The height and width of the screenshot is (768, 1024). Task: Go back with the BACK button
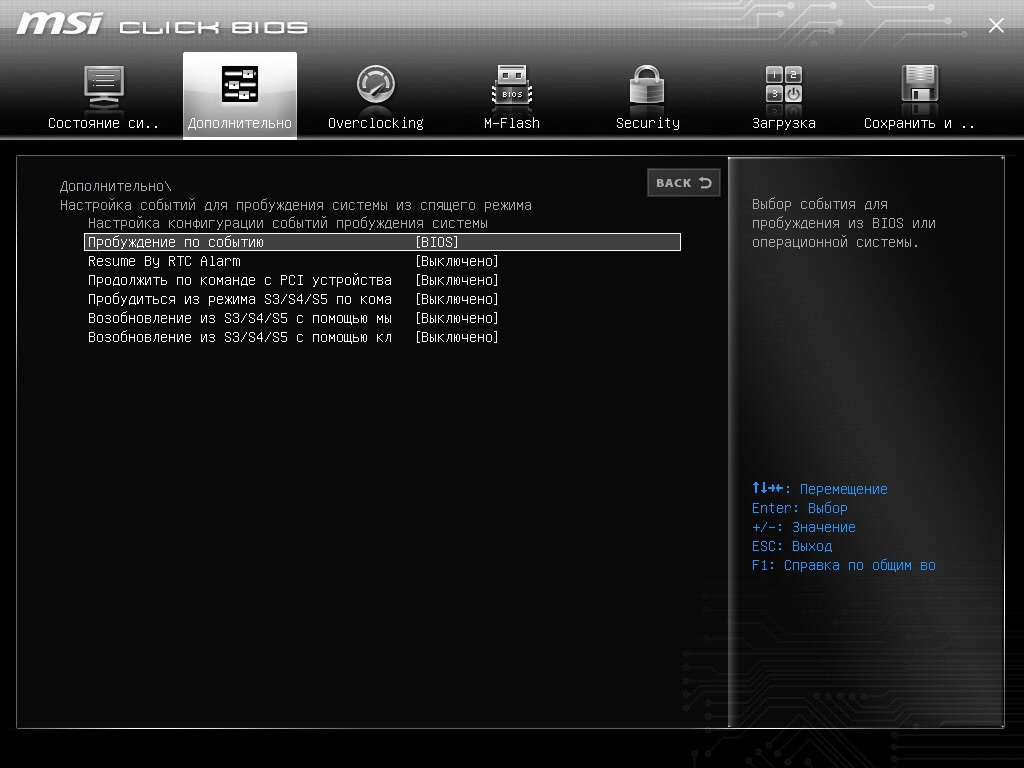(x=684, y=183)
